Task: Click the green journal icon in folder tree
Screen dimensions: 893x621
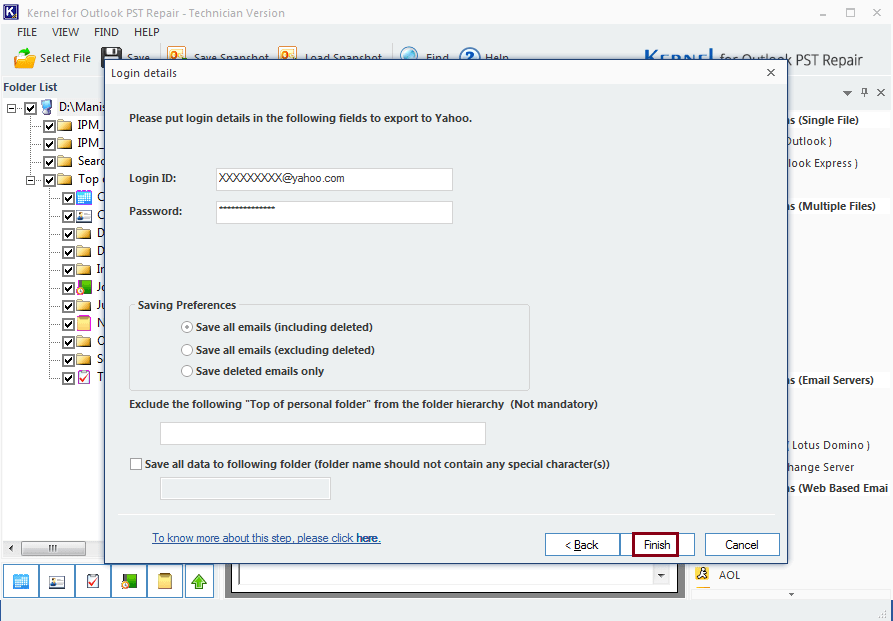Action: coord(84,287)
